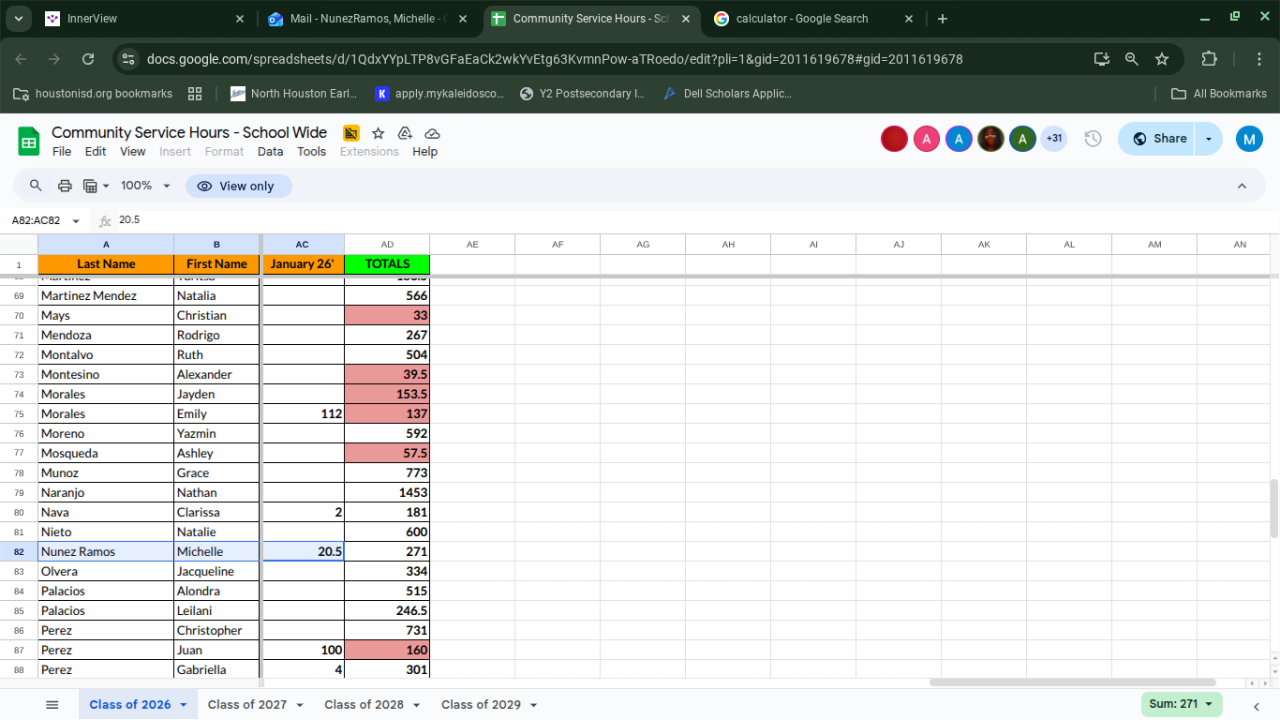The height and width of the screenshot is (720, 1280).
Task: Open the apply.mykaleidosco... bookmark
Action: click(x=440, y=94)
